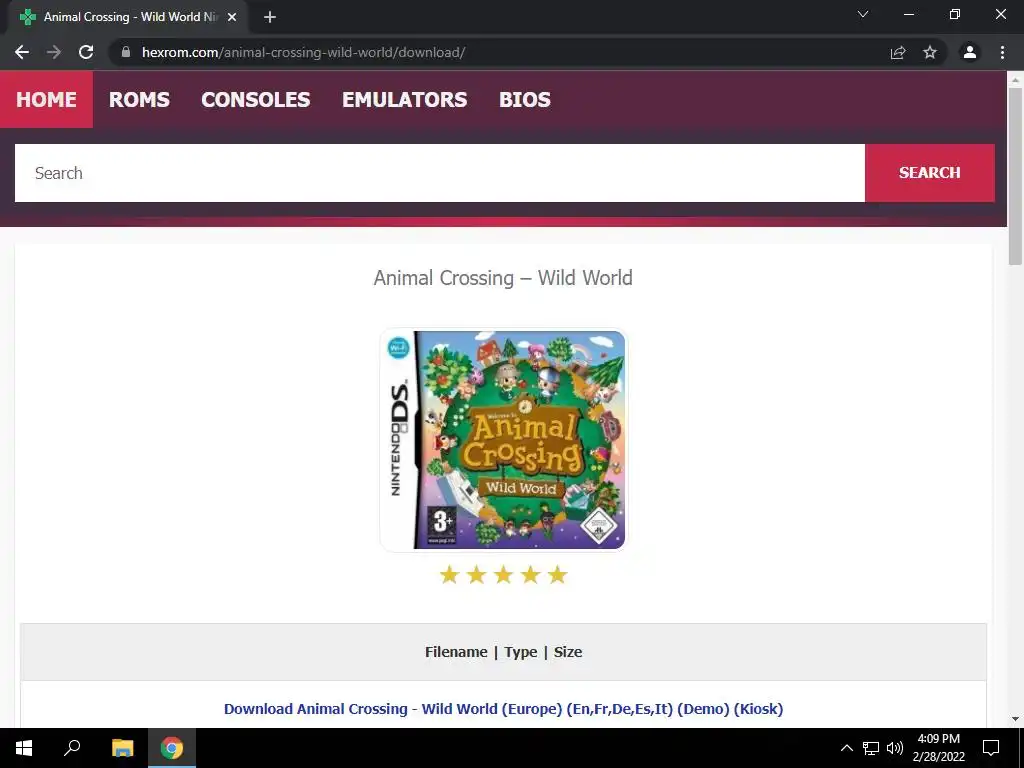This screenshot has width=1024, height=768.
Task: Reload the current page
Action: [x=86, y=52]
